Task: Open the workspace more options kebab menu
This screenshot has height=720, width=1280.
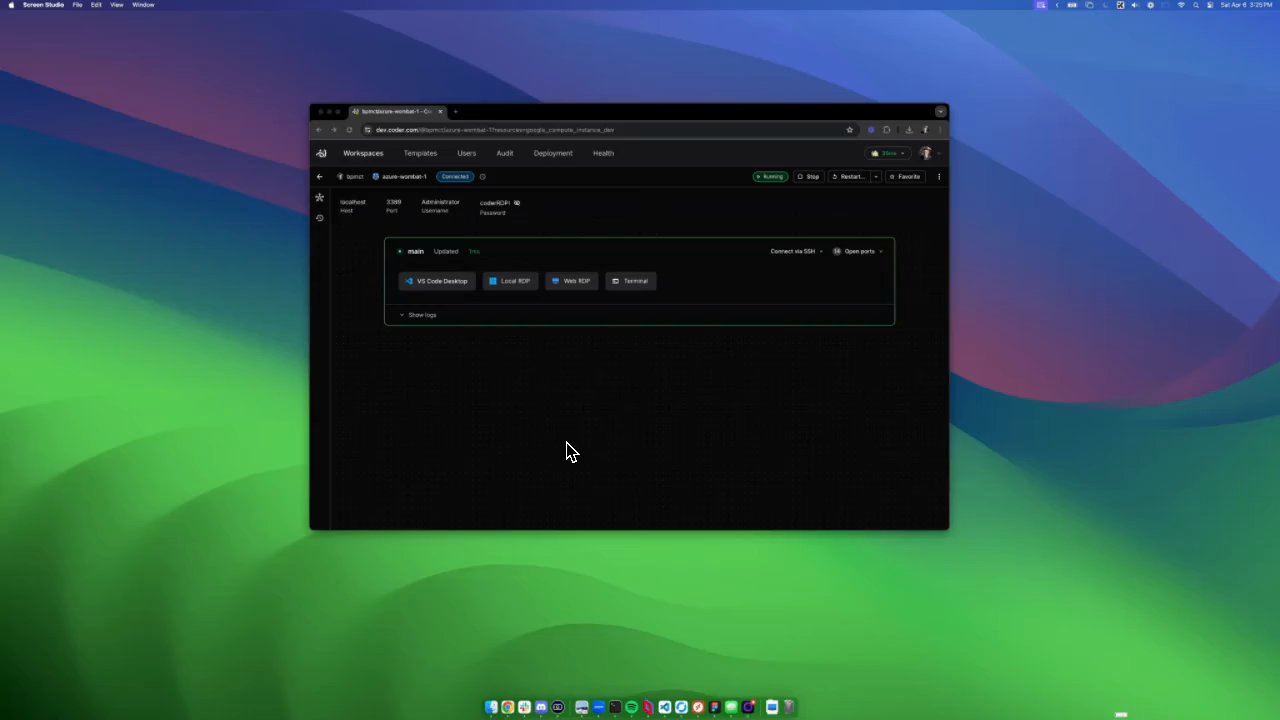Action: pyautogui.click(x=939, y=177)
